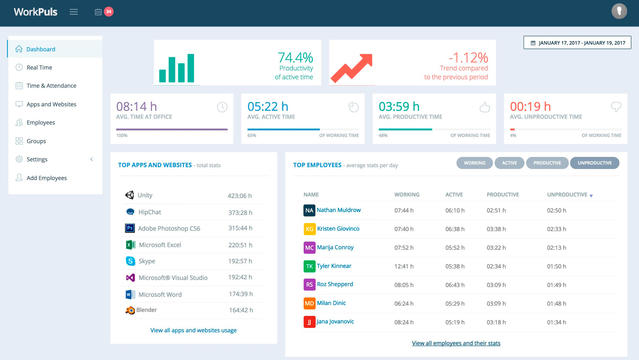Viewport: 639px width, 360px height.
Task: Open Jana Jovanovic's profile link
Action: coord(335,322)
